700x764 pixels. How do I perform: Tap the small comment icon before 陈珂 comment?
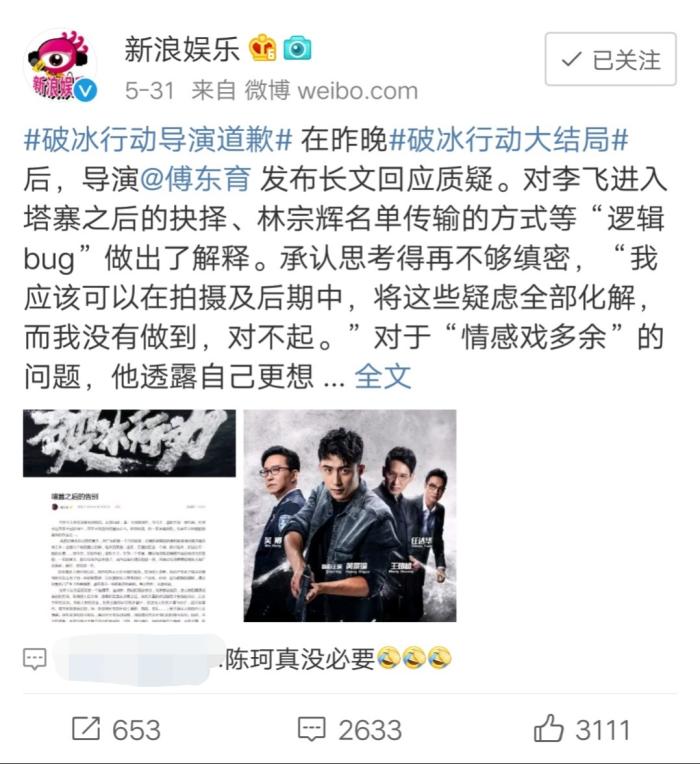click(x=35, y=659)
